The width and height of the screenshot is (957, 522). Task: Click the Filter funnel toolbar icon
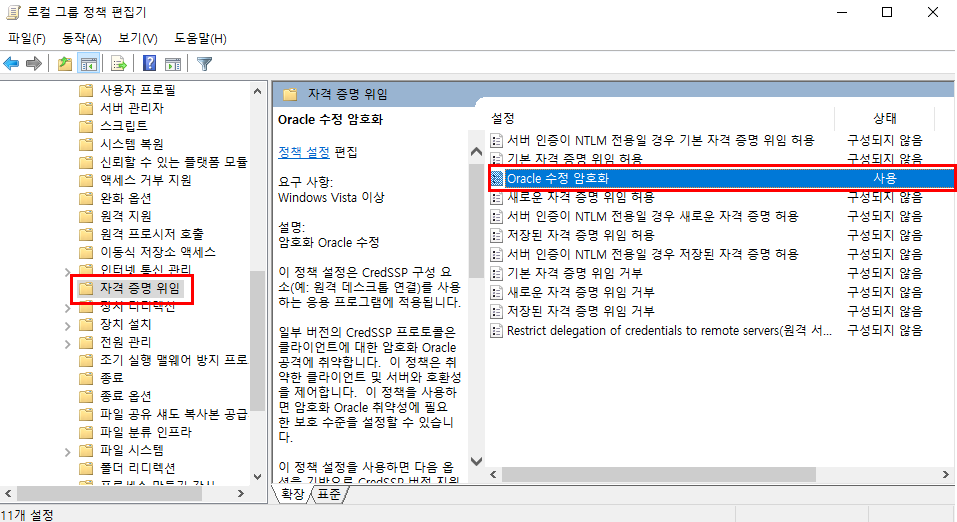(x=204, y=63)
